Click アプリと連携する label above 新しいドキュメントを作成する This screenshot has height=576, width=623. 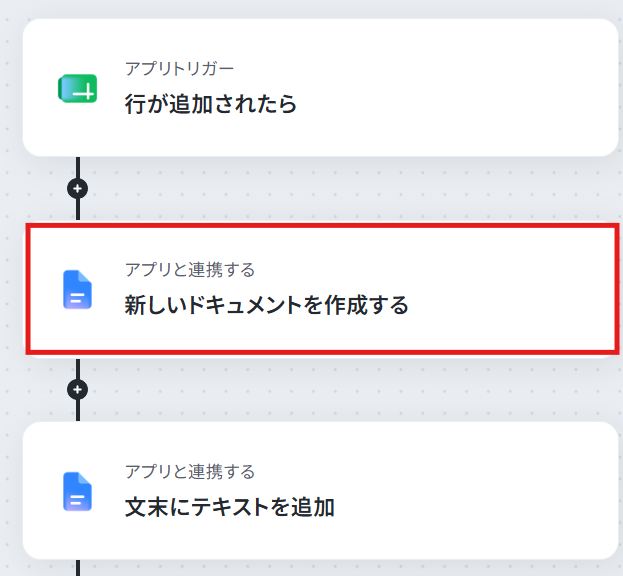(x=190, y=270)
